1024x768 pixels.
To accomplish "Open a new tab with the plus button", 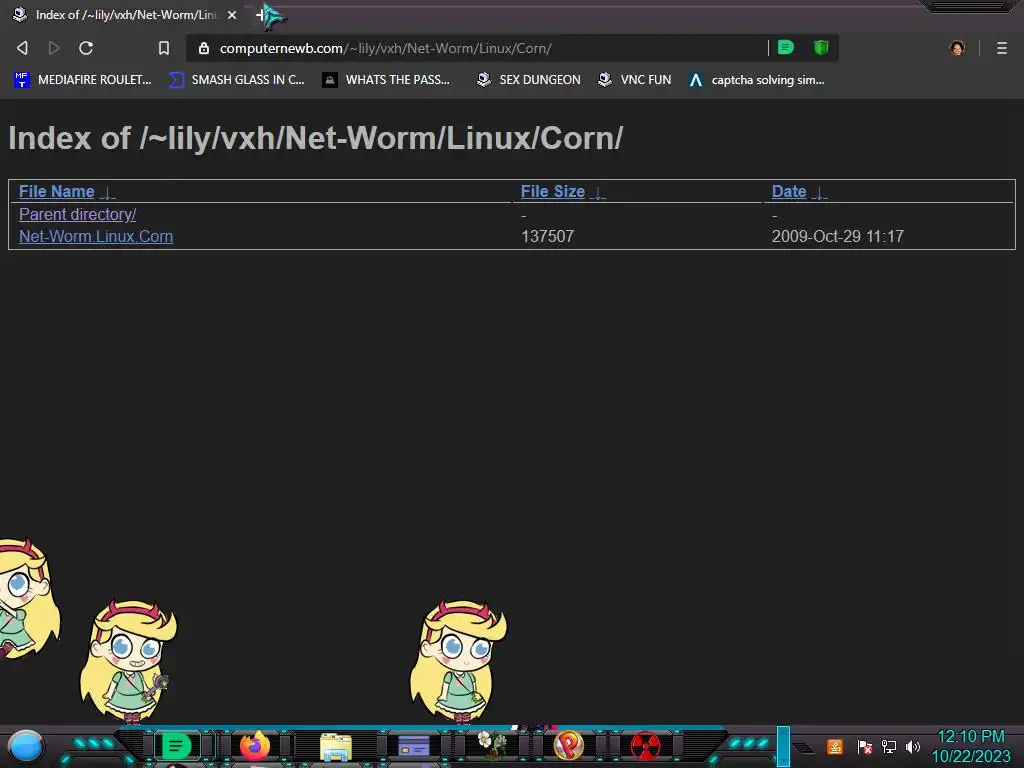I will pos(261,14).
